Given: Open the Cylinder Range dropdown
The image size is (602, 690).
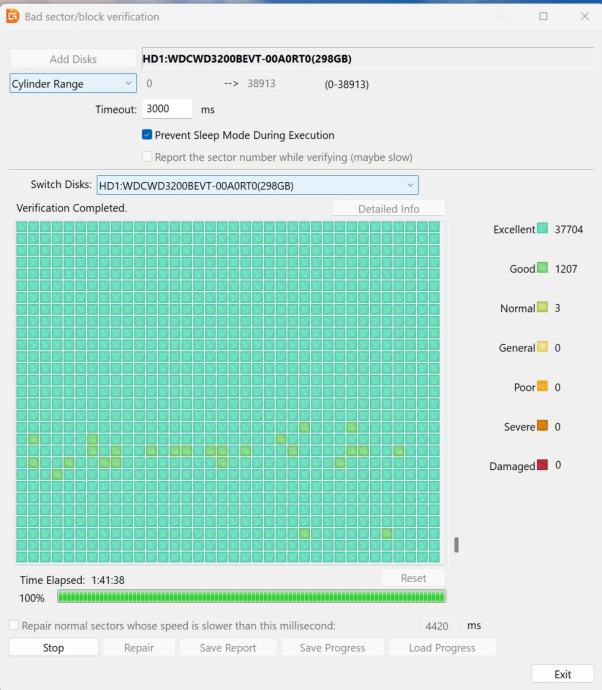Looking at the screenshot, I should (x=73, y=84).
